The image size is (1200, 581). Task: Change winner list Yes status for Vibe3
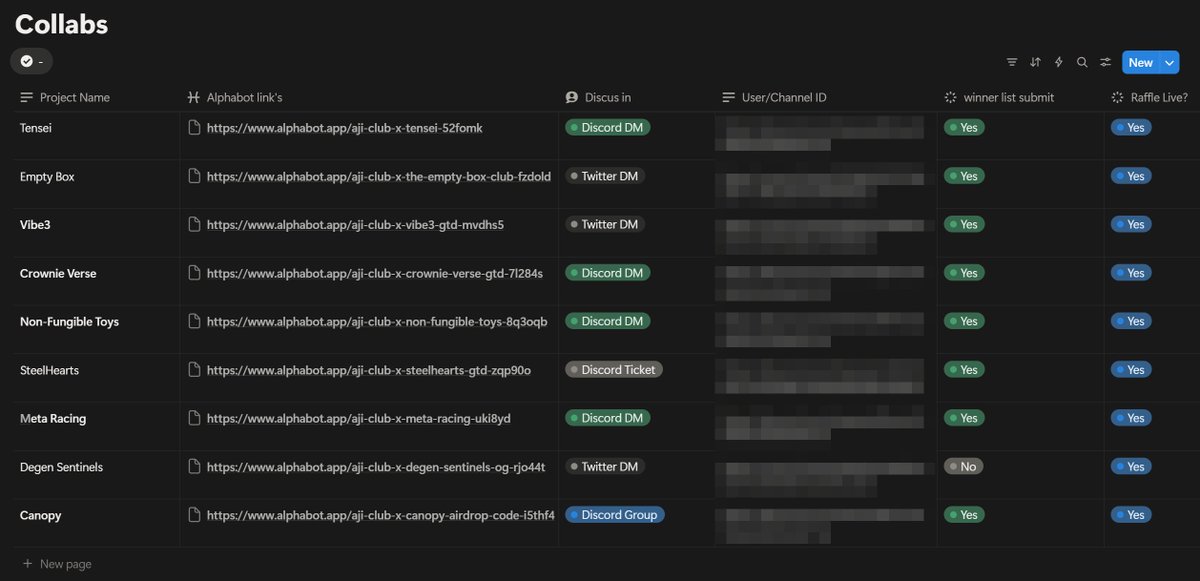click(964, 224)
